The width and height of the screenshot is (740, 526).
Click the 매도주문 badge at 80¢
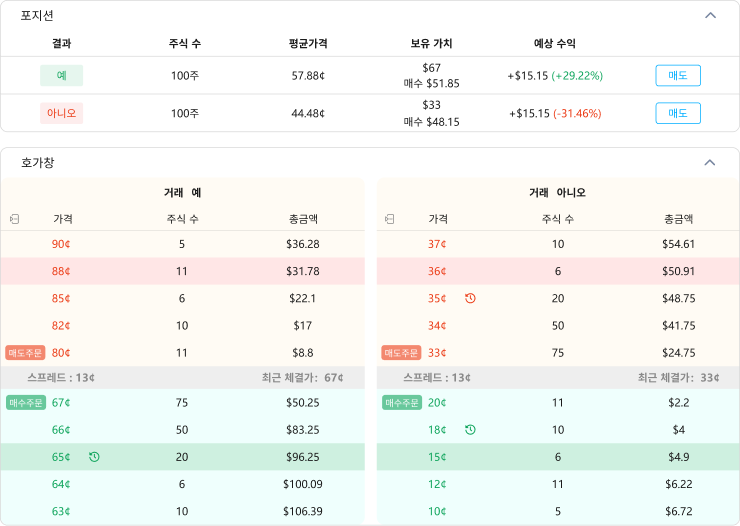pos(25,353)
